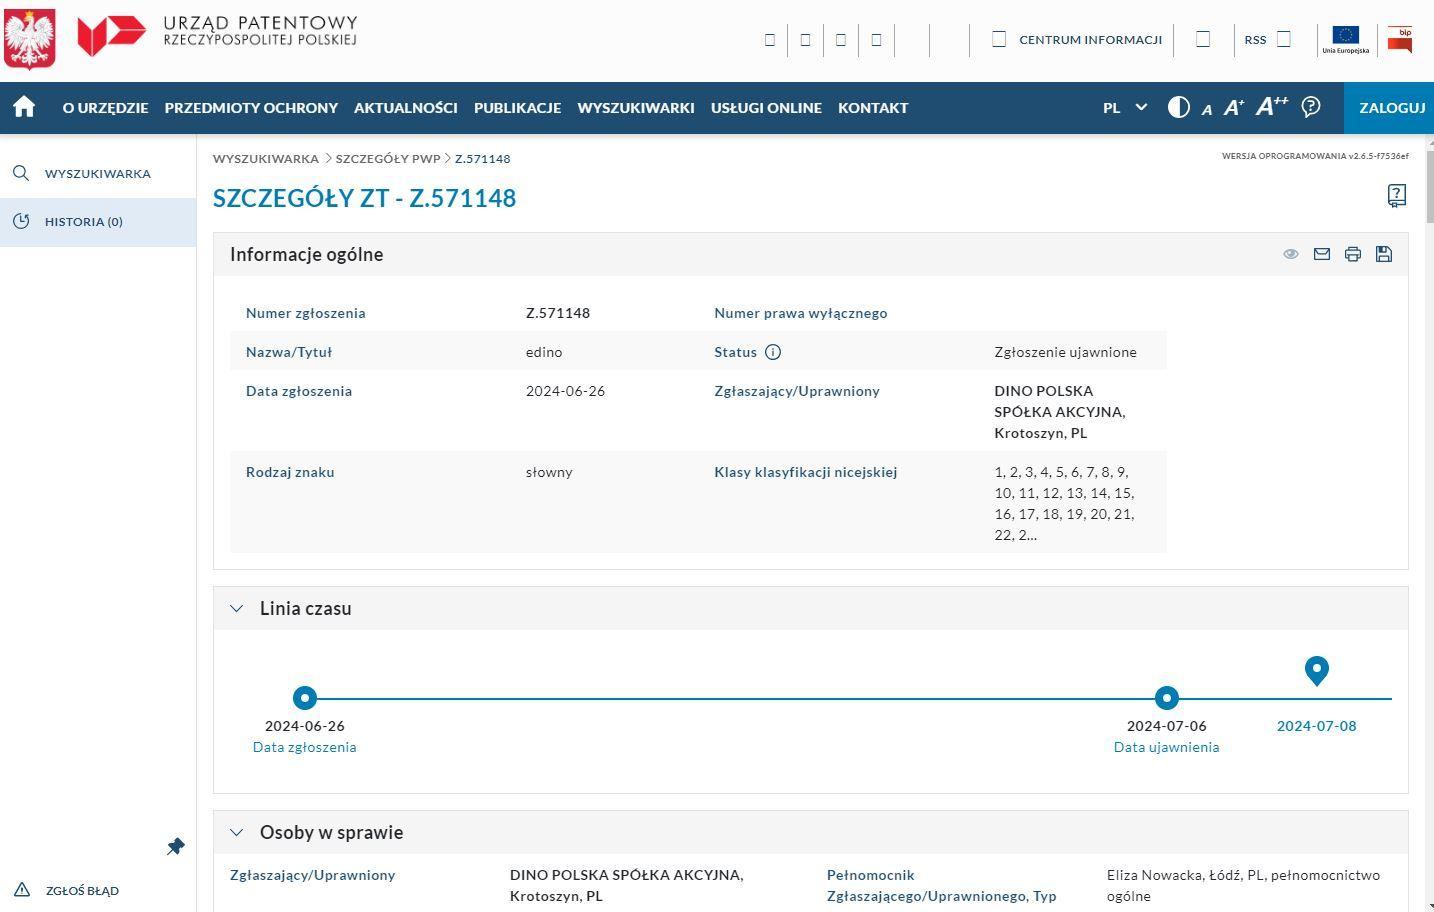The image size is (1434, 912).
Task: Open the PUBLIKACJE menu
Action: [x=517, y=107]
